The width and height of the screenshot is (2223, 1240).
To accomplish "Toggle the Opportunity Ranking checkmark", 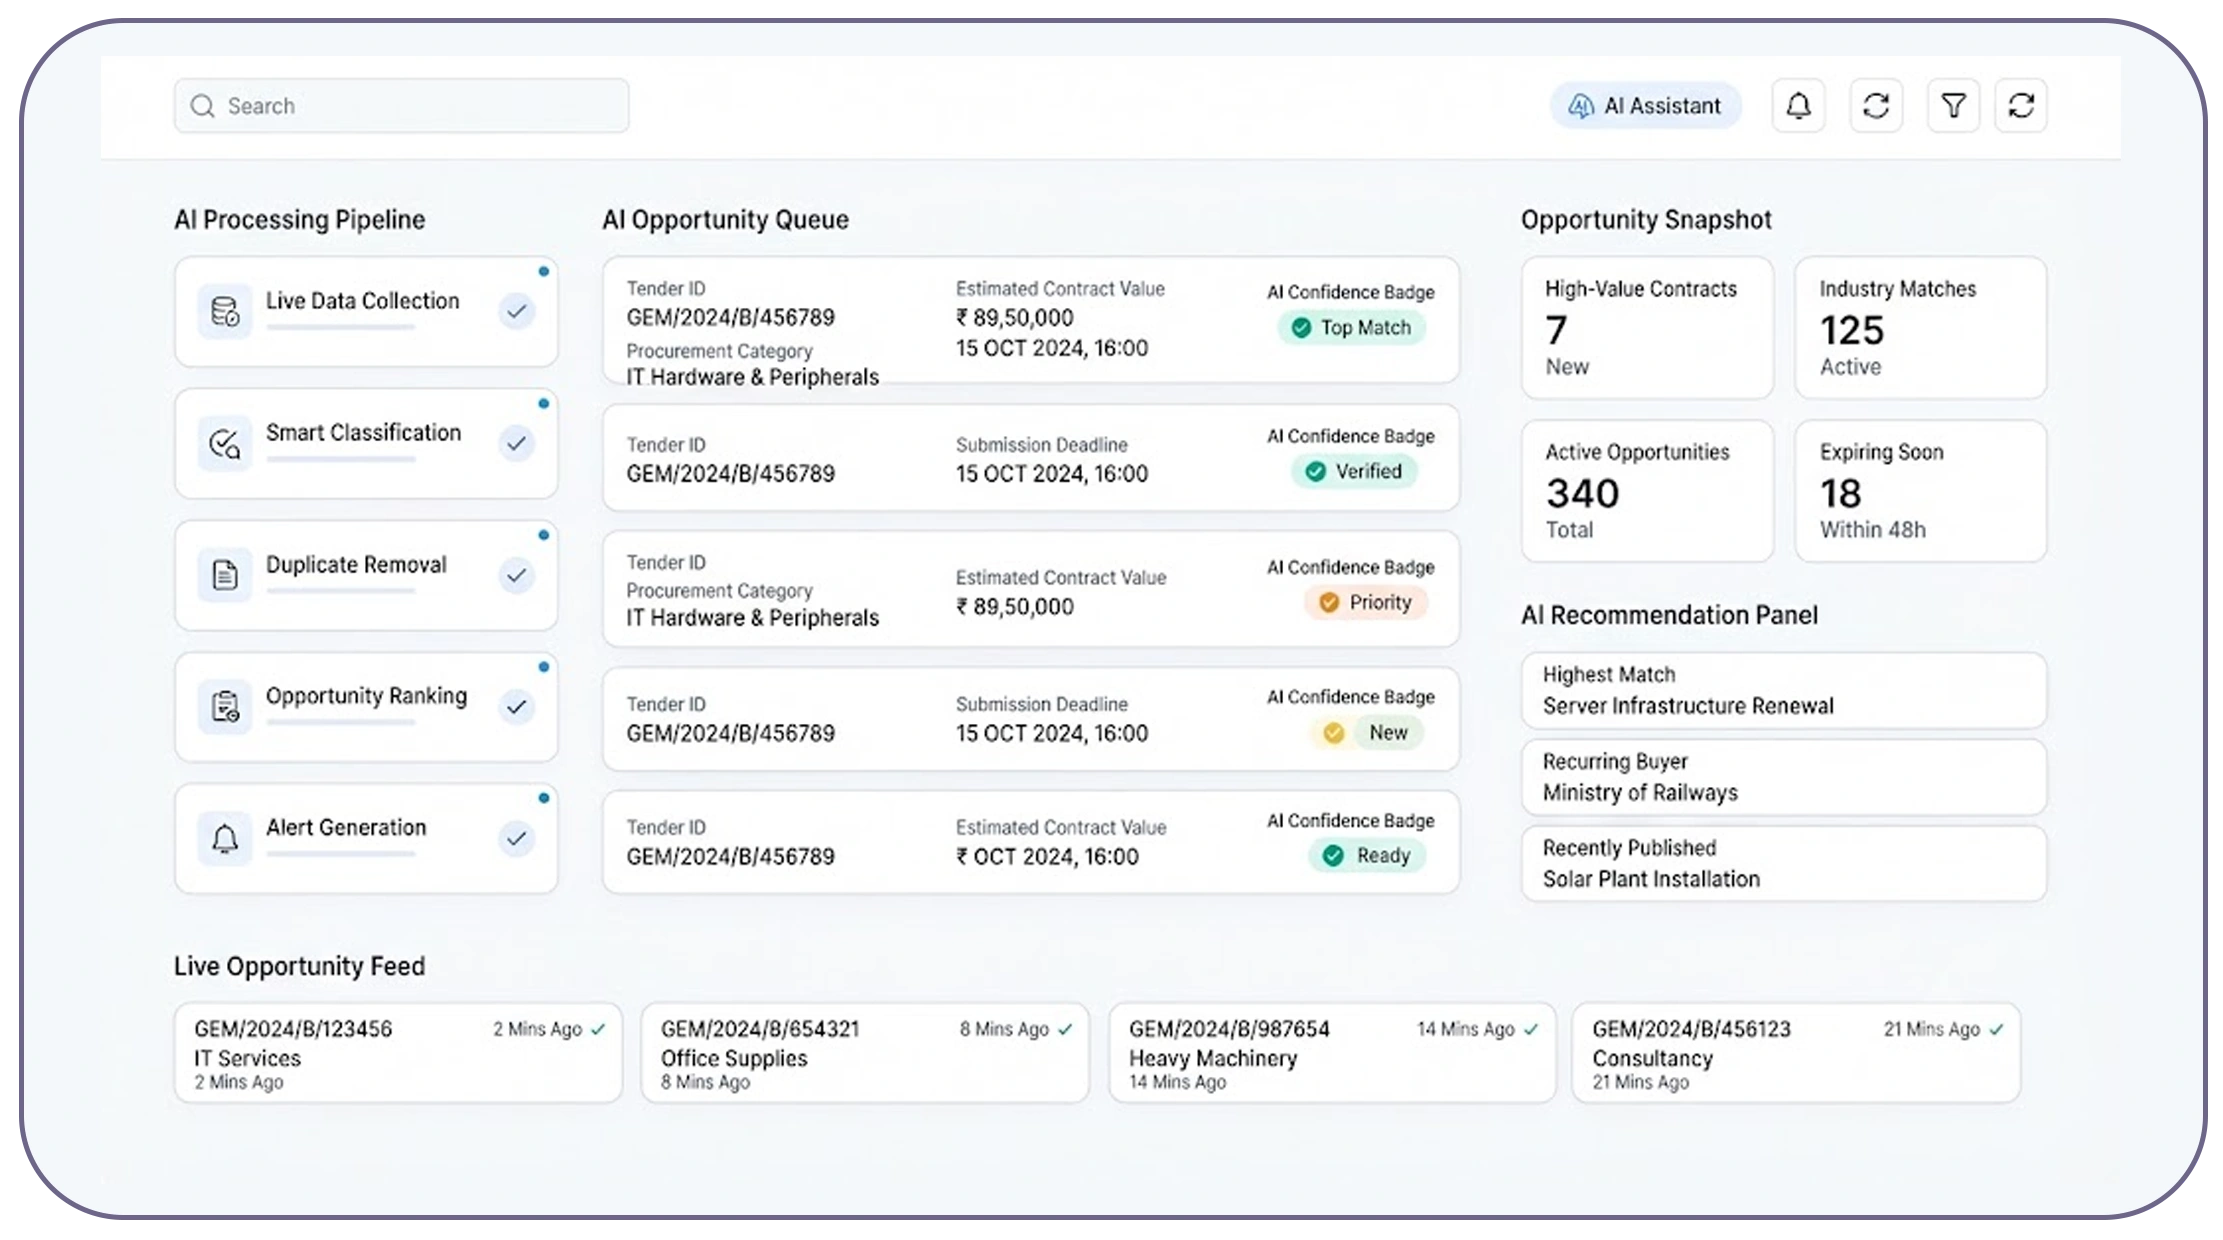I will pos(516,707).
